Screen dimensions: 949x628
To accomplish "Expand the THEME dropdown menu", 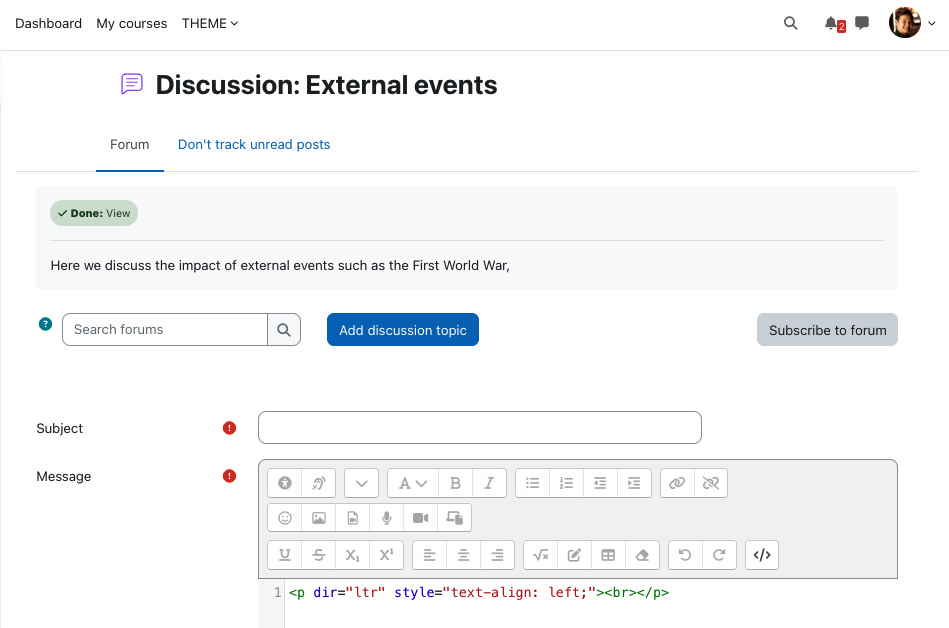I will tap(209, 24).
